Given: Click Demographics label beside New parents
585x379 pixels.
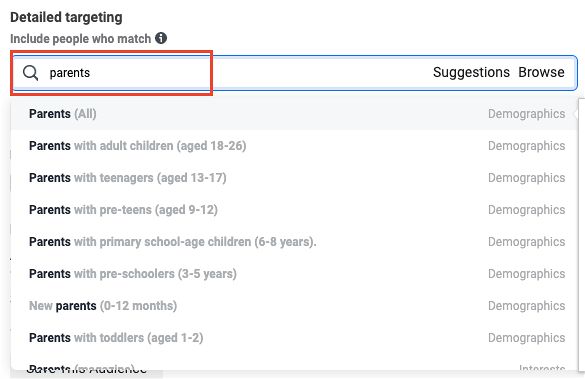Looking at the screenshot, I should (x=526, y=306).
